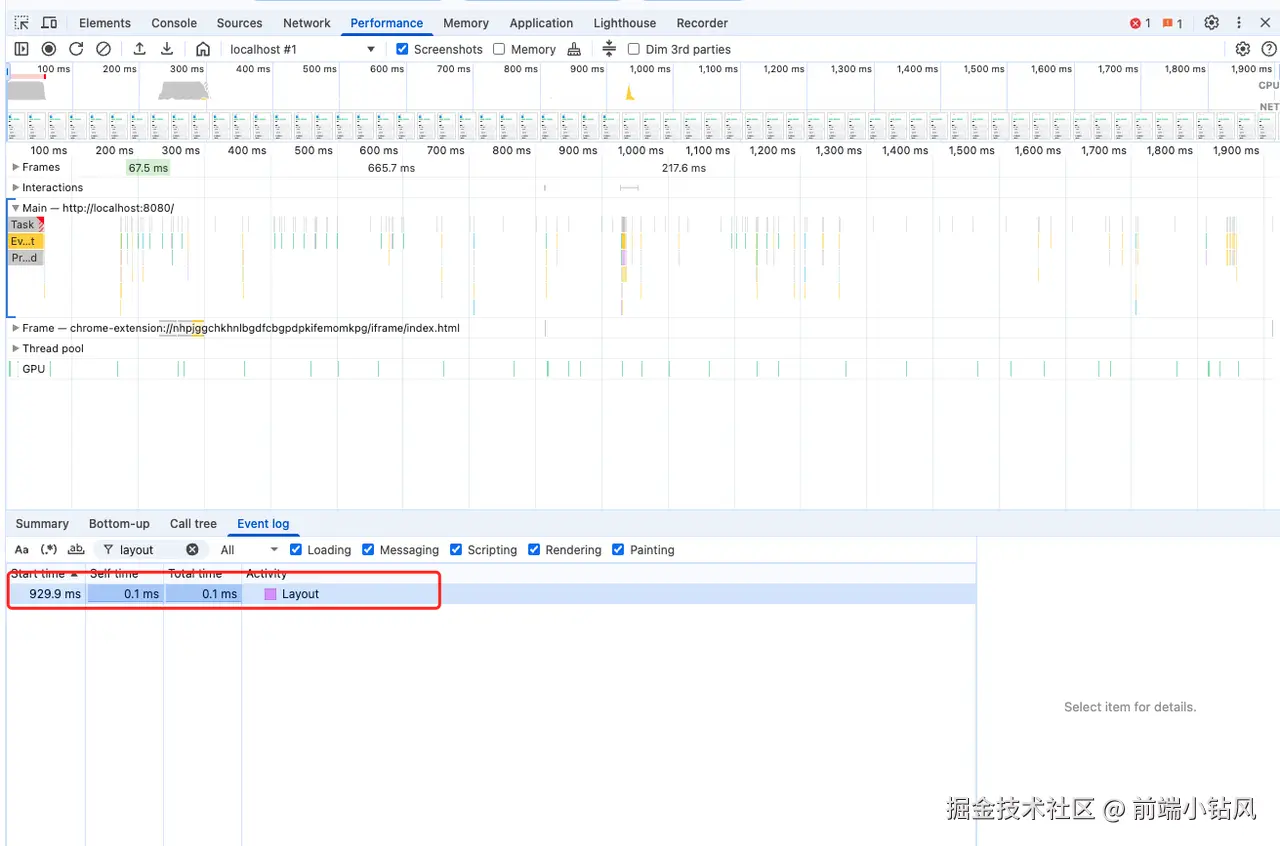Open the DevTools three-dot menu

tap(1239, 23)
